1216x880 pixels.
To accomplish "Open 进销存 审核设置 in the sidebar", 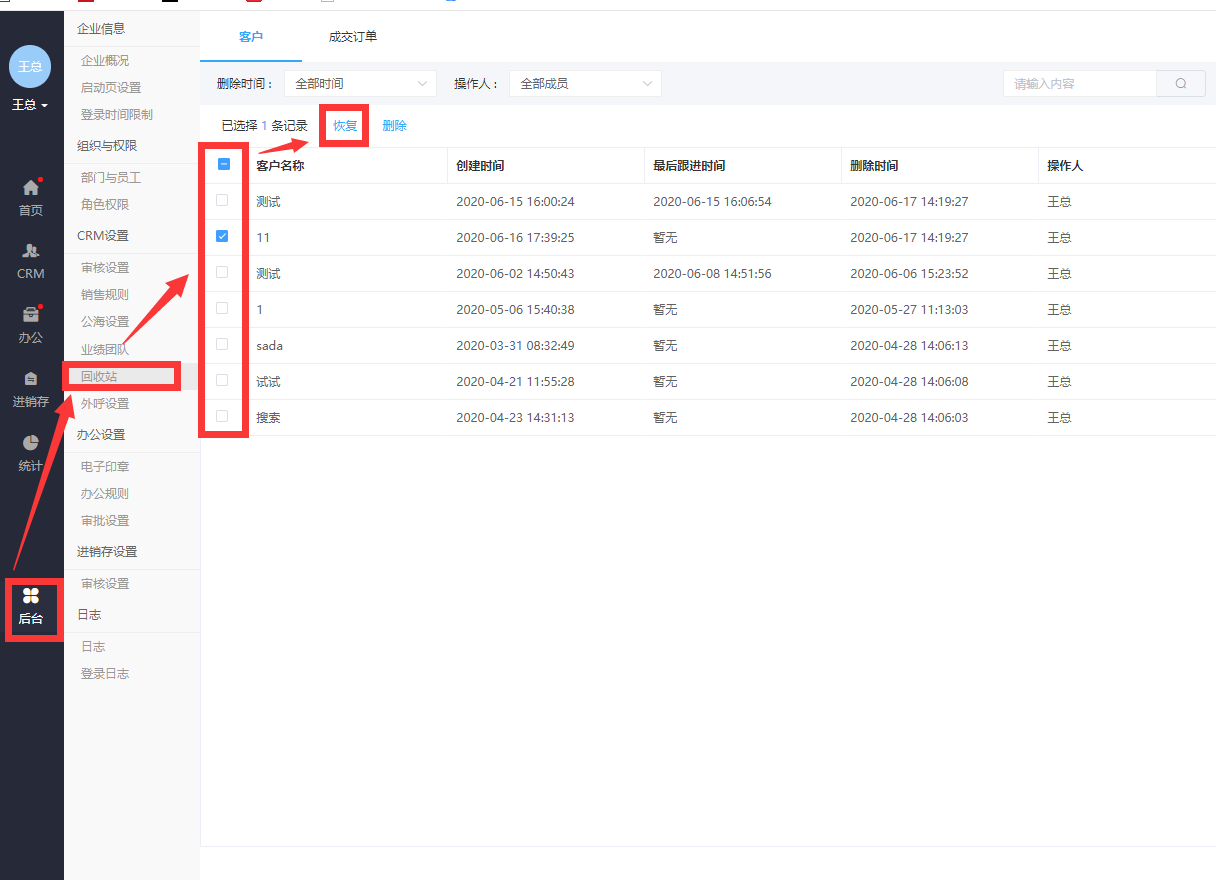I will (x=105, y=584).
